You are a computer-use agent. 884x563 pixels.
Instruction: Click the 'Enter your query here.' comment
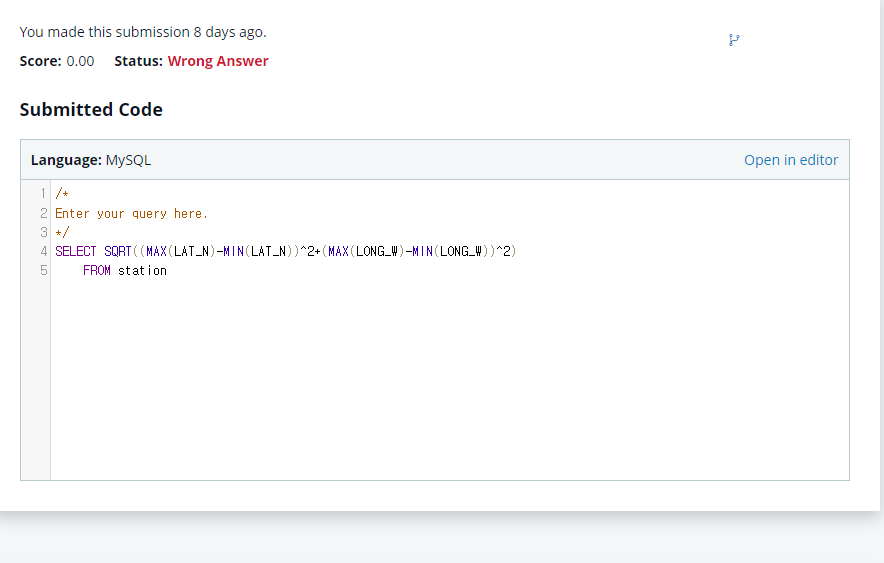point(131,214)
